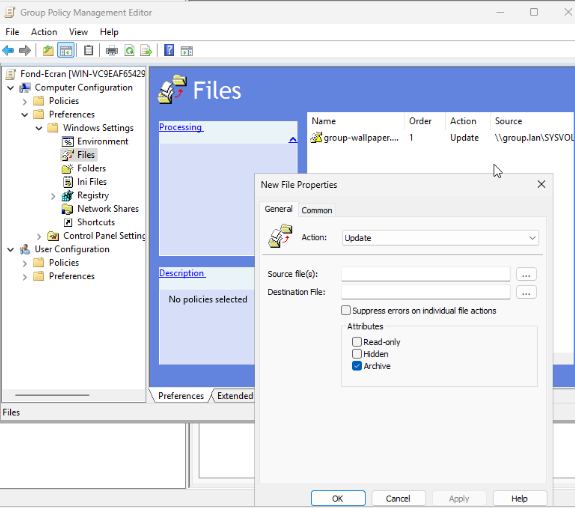Viewport: 575px width, 508px height.
Task: Enable Suppress errors on individual file actions
Action: pyautogui.click(x=345, y=310)
